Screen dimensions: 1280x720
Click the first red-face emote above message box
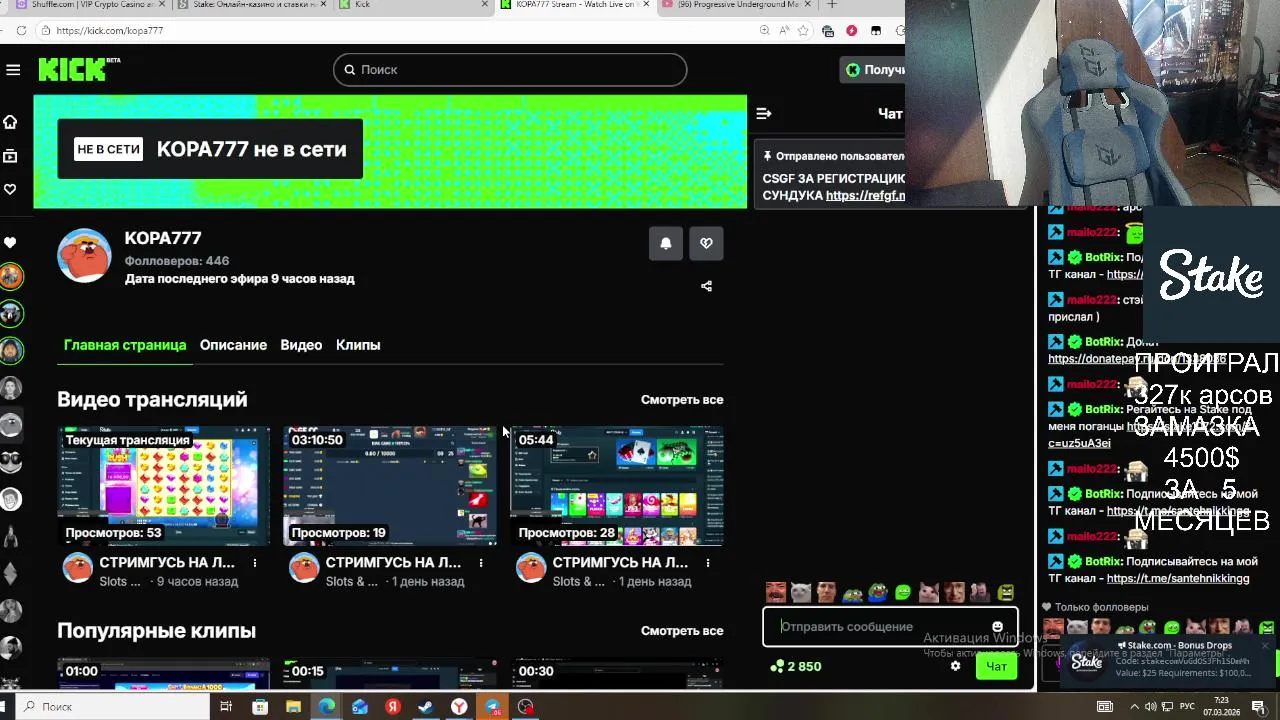[x=776, y=592]
